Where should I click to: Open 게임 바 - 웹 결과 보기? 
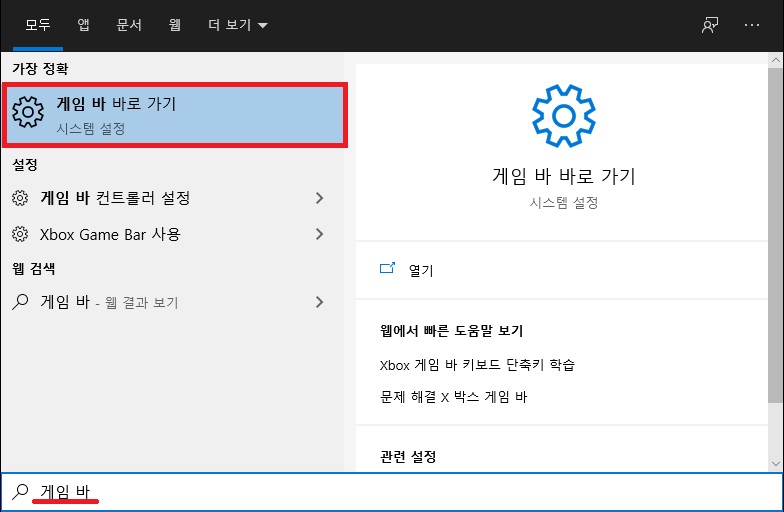tap(172, 302)
